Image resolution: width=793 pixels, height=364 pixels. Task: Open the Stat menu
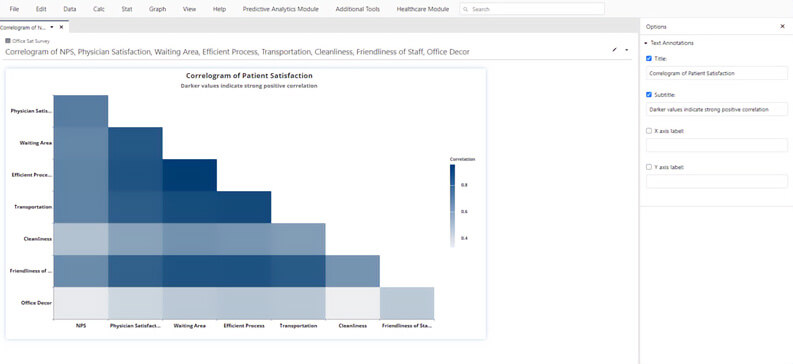pos(127,9)
